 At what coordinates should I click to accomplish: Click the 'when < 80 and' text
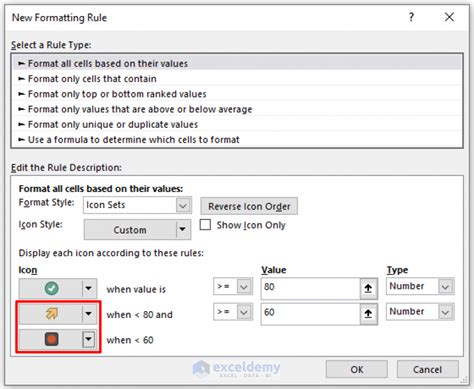(x=140, y=315)
